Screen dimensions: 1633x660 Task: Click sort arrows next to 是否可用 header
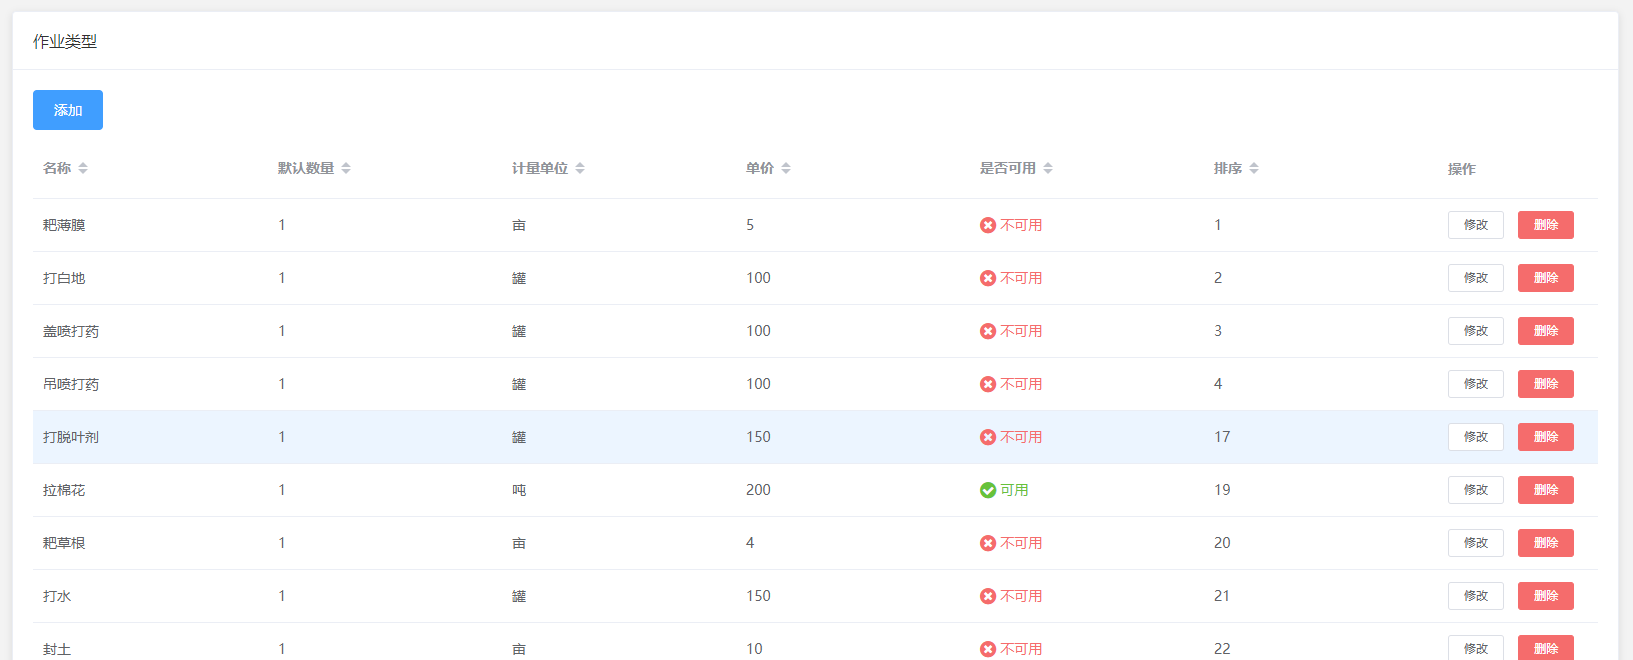point(1048,168)
